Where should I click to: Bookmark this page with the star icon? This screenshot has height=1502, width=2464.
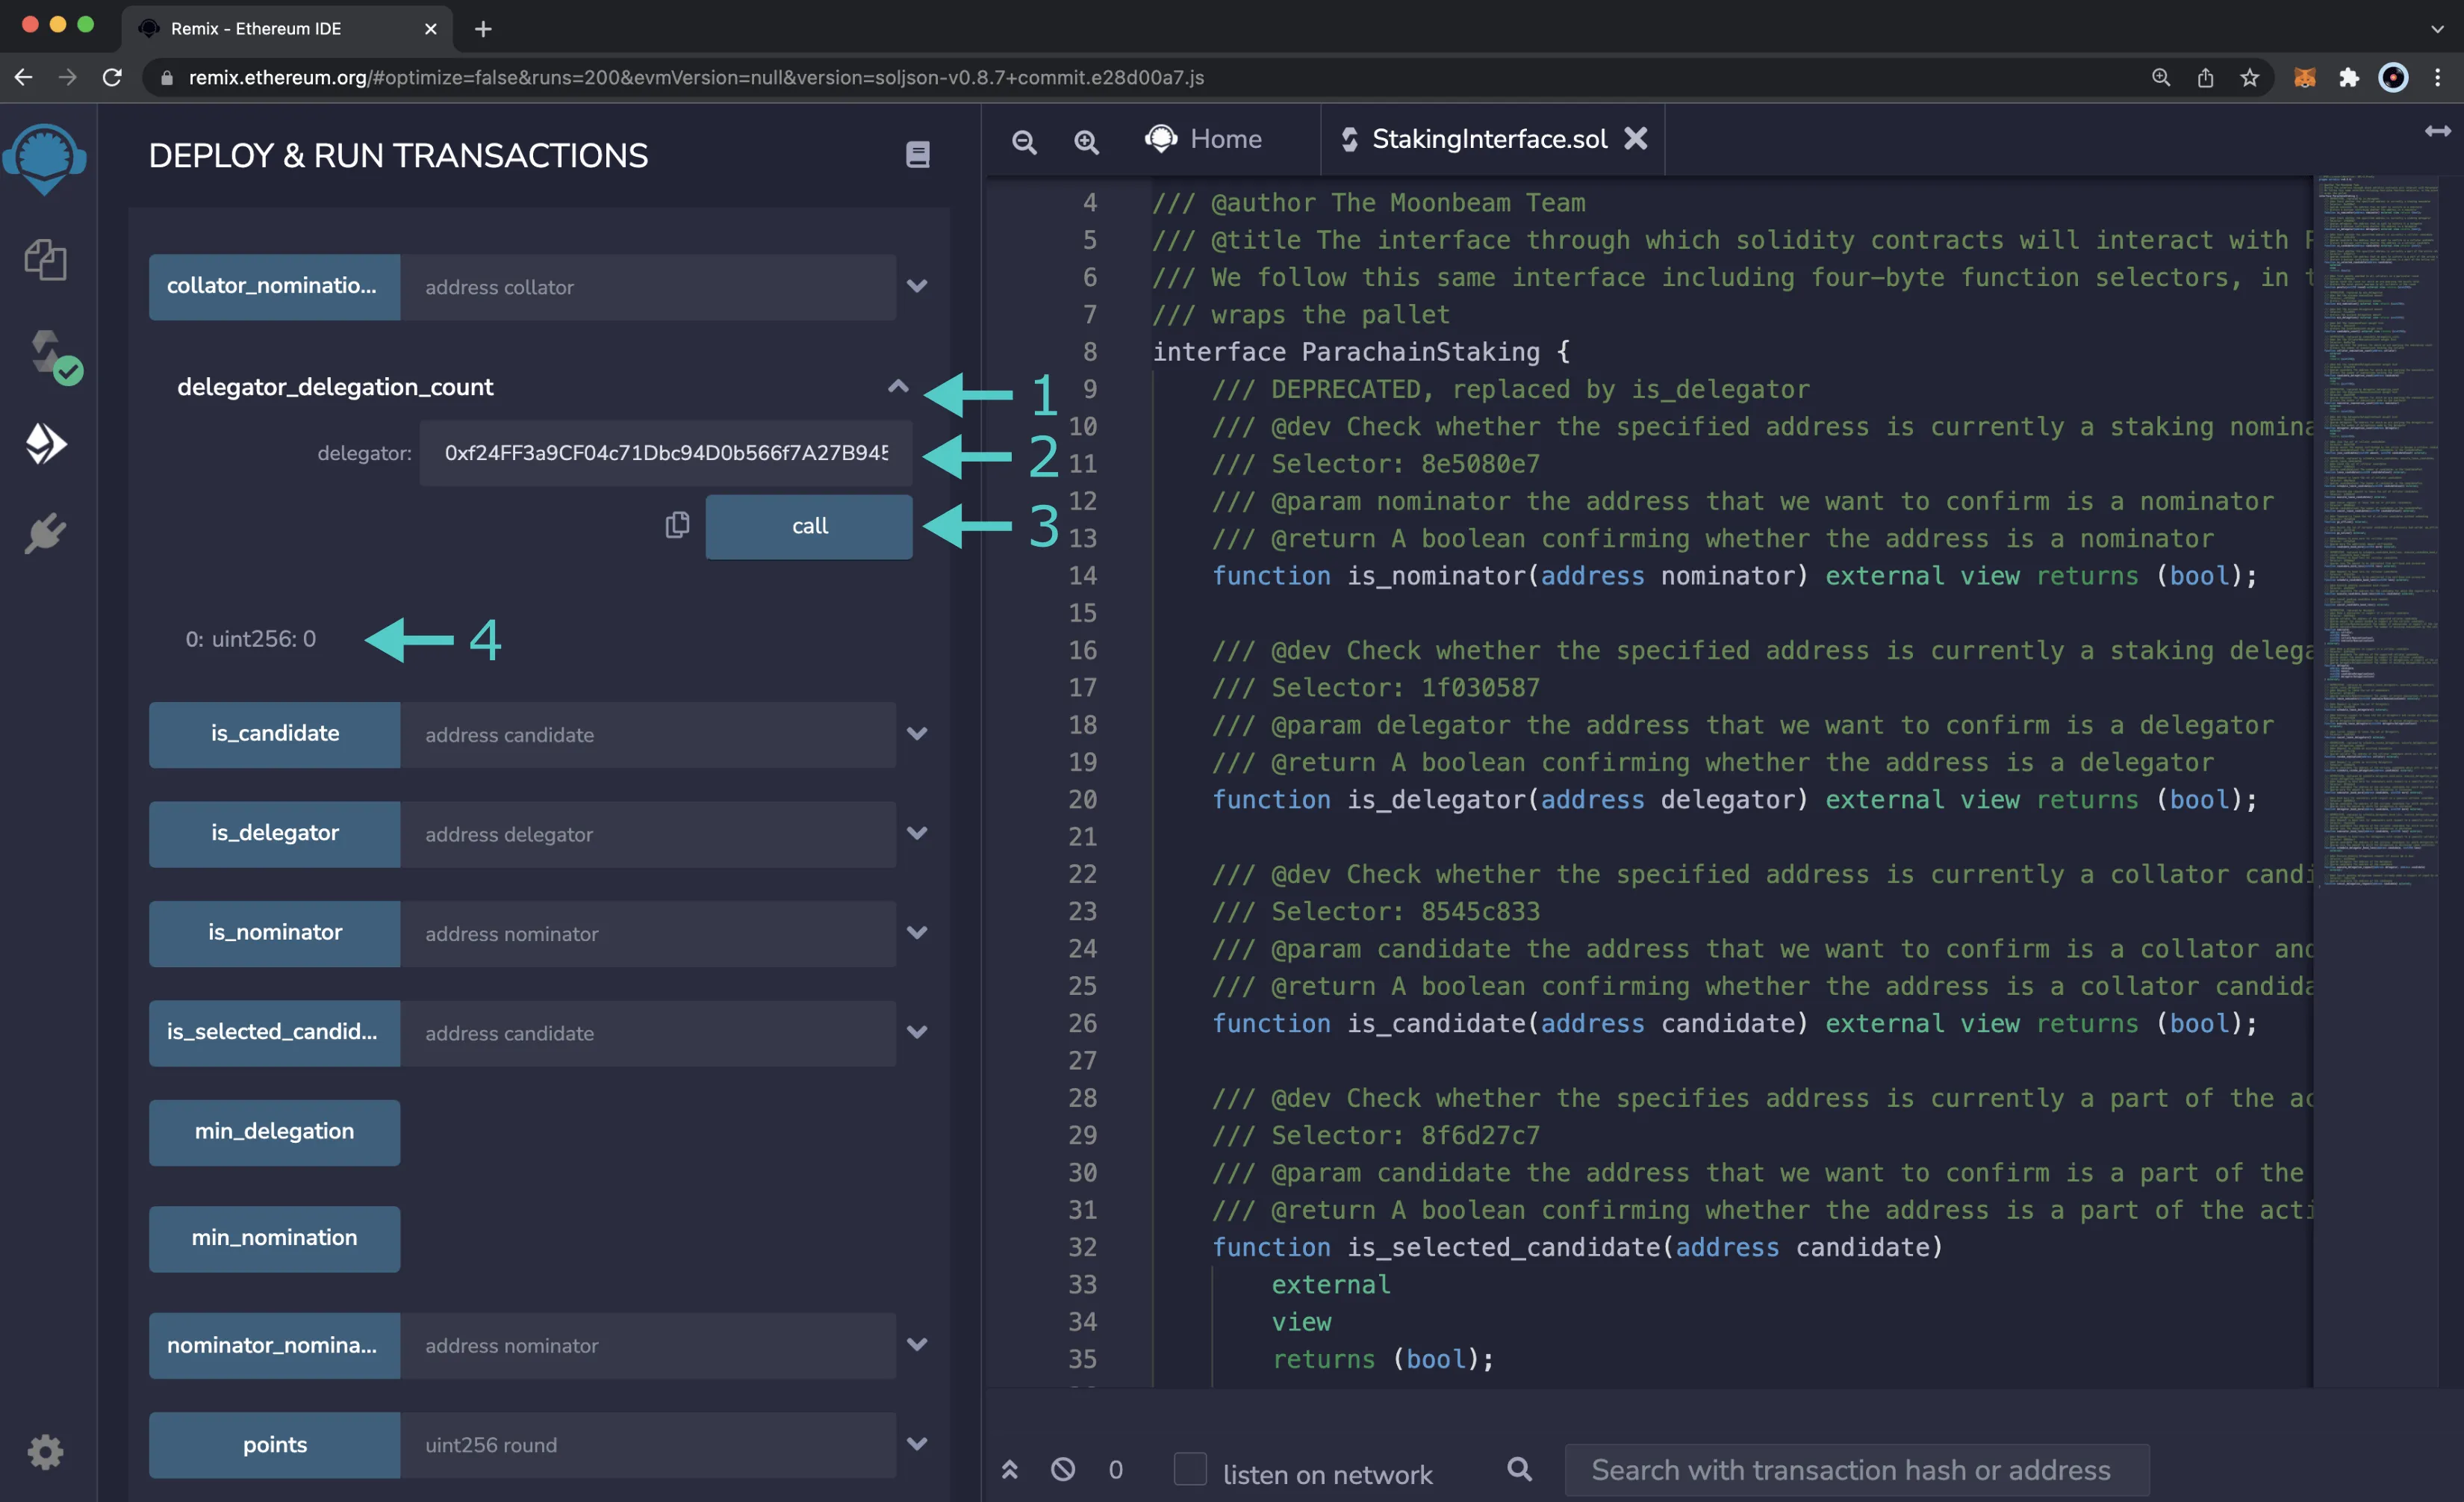[2249, 77]
